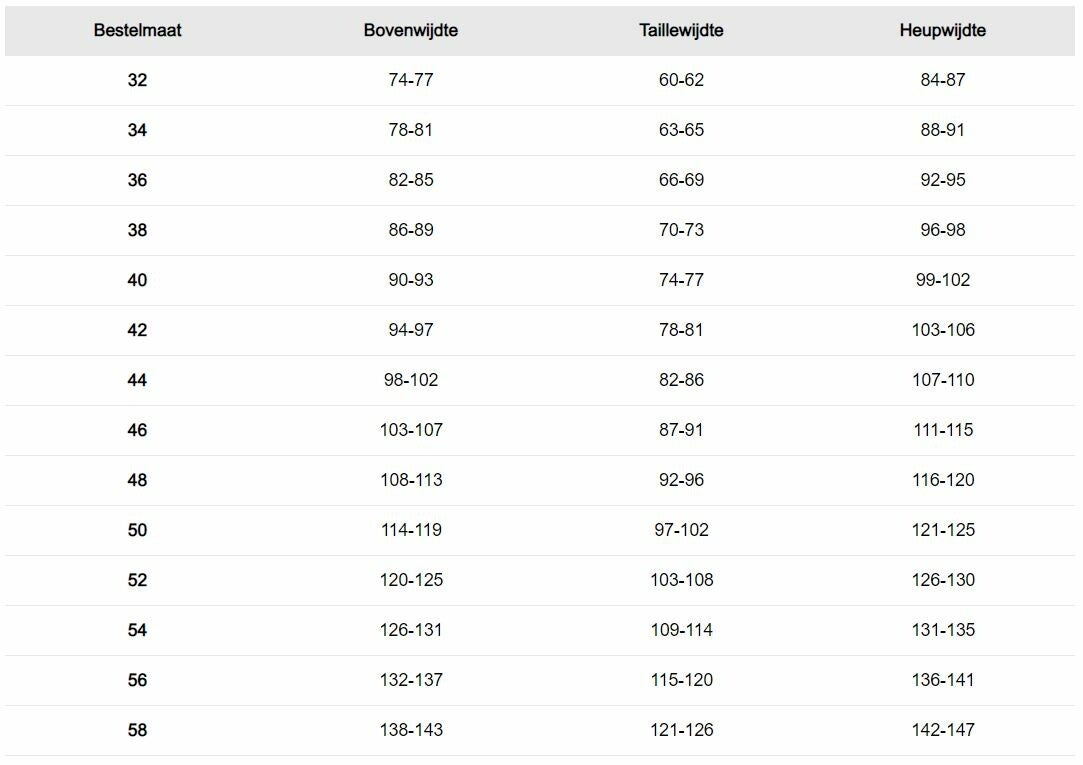Click Heupwijdte value 121-125
Viewport: 1083px width, 765px height.
point(943,530)
